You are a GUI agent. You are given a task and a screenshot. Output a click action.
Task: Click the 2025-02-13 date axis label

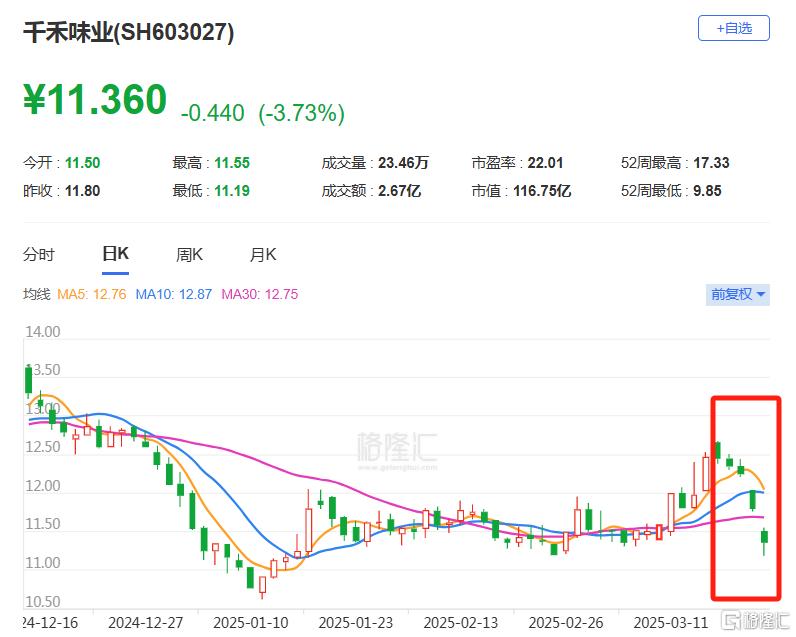(461, 623)
